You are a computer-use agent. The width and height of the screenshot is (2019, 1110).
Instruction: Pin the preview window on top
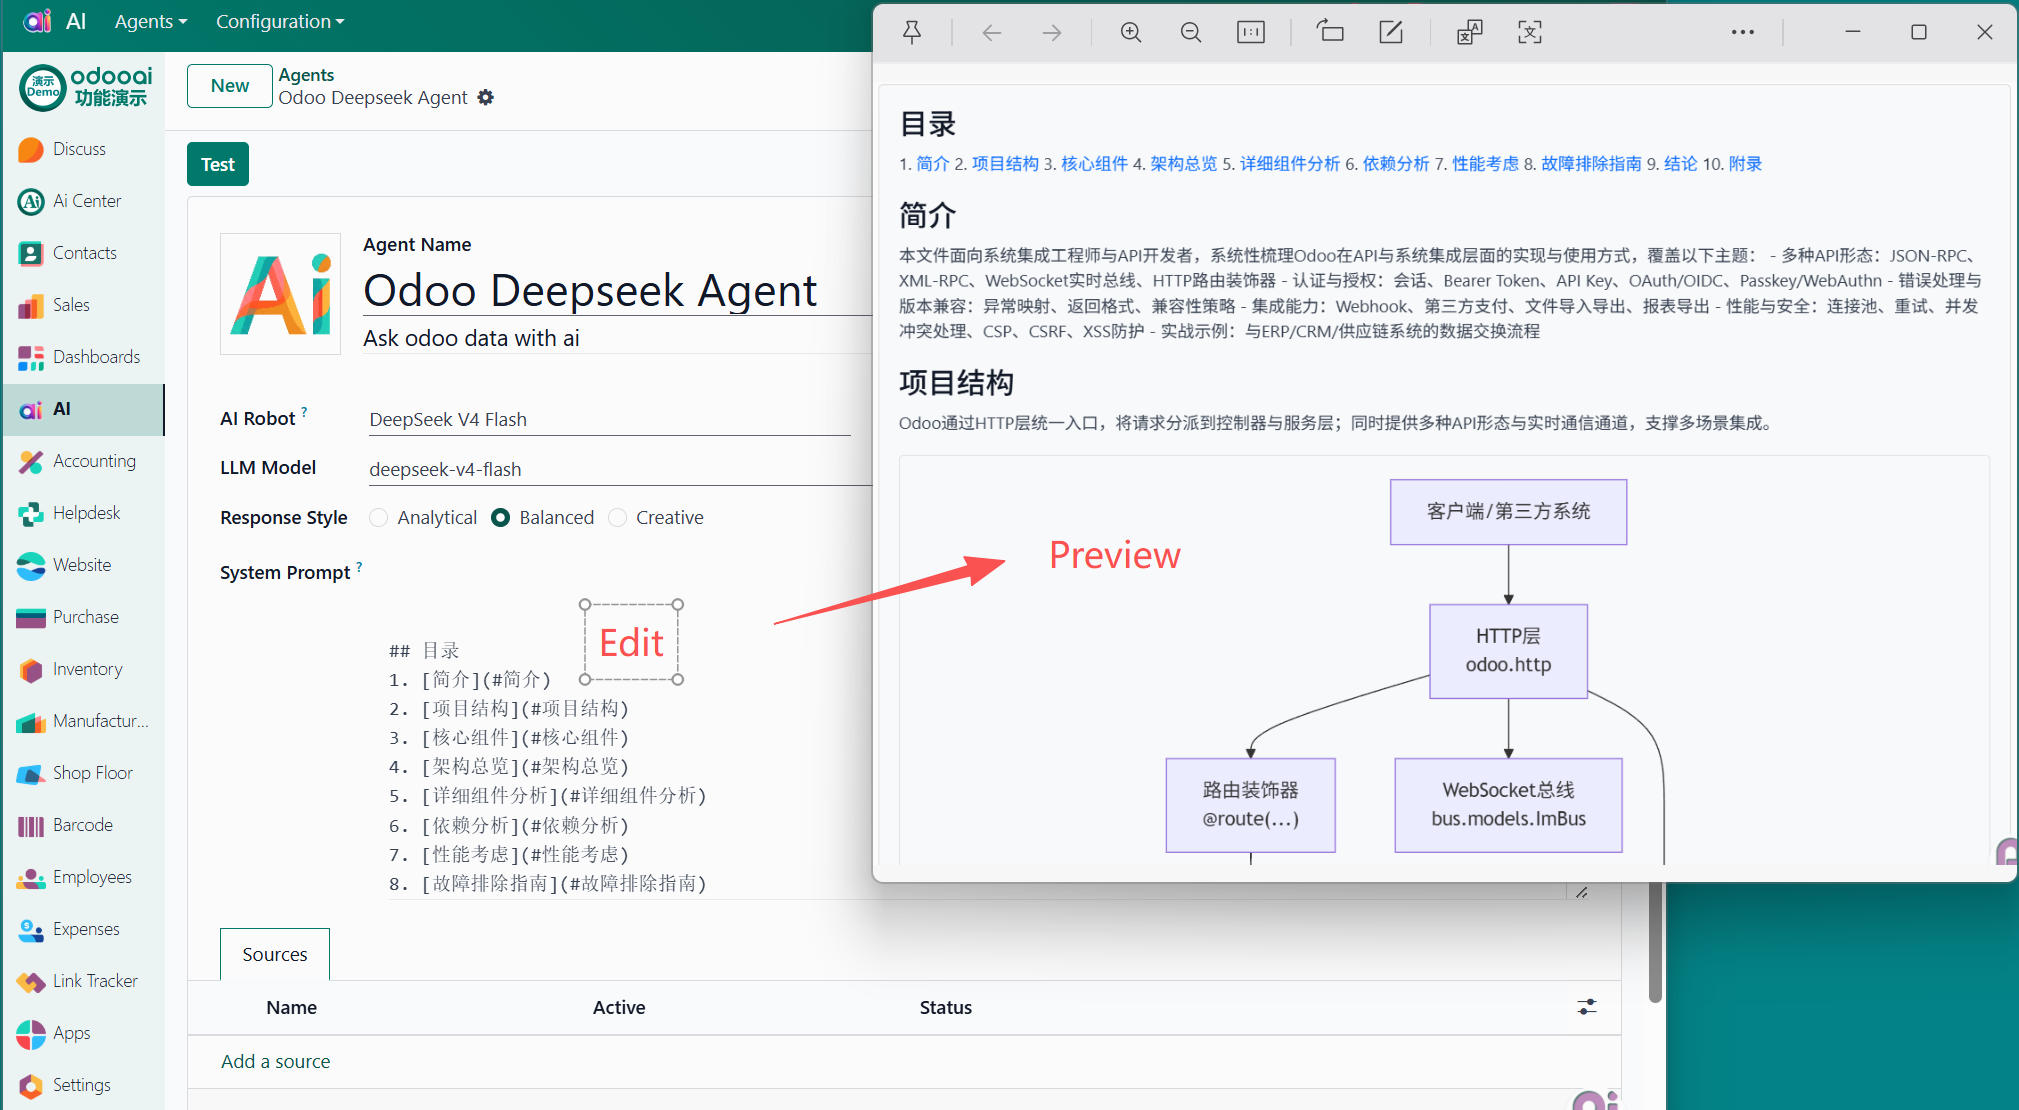(912, 32)
